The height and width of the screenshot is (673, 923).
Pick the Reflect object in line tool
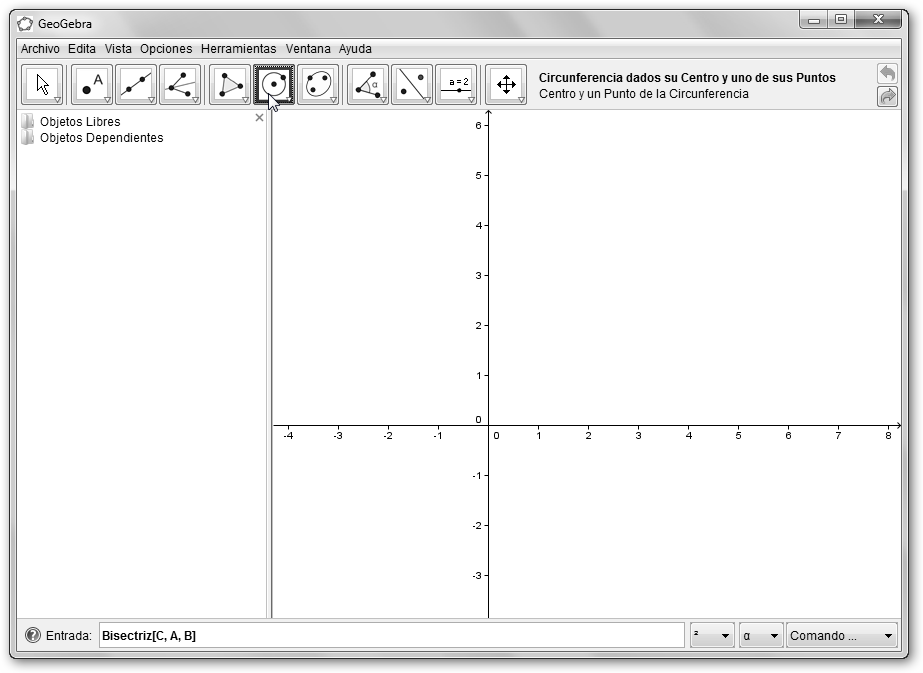pos(412,85)
